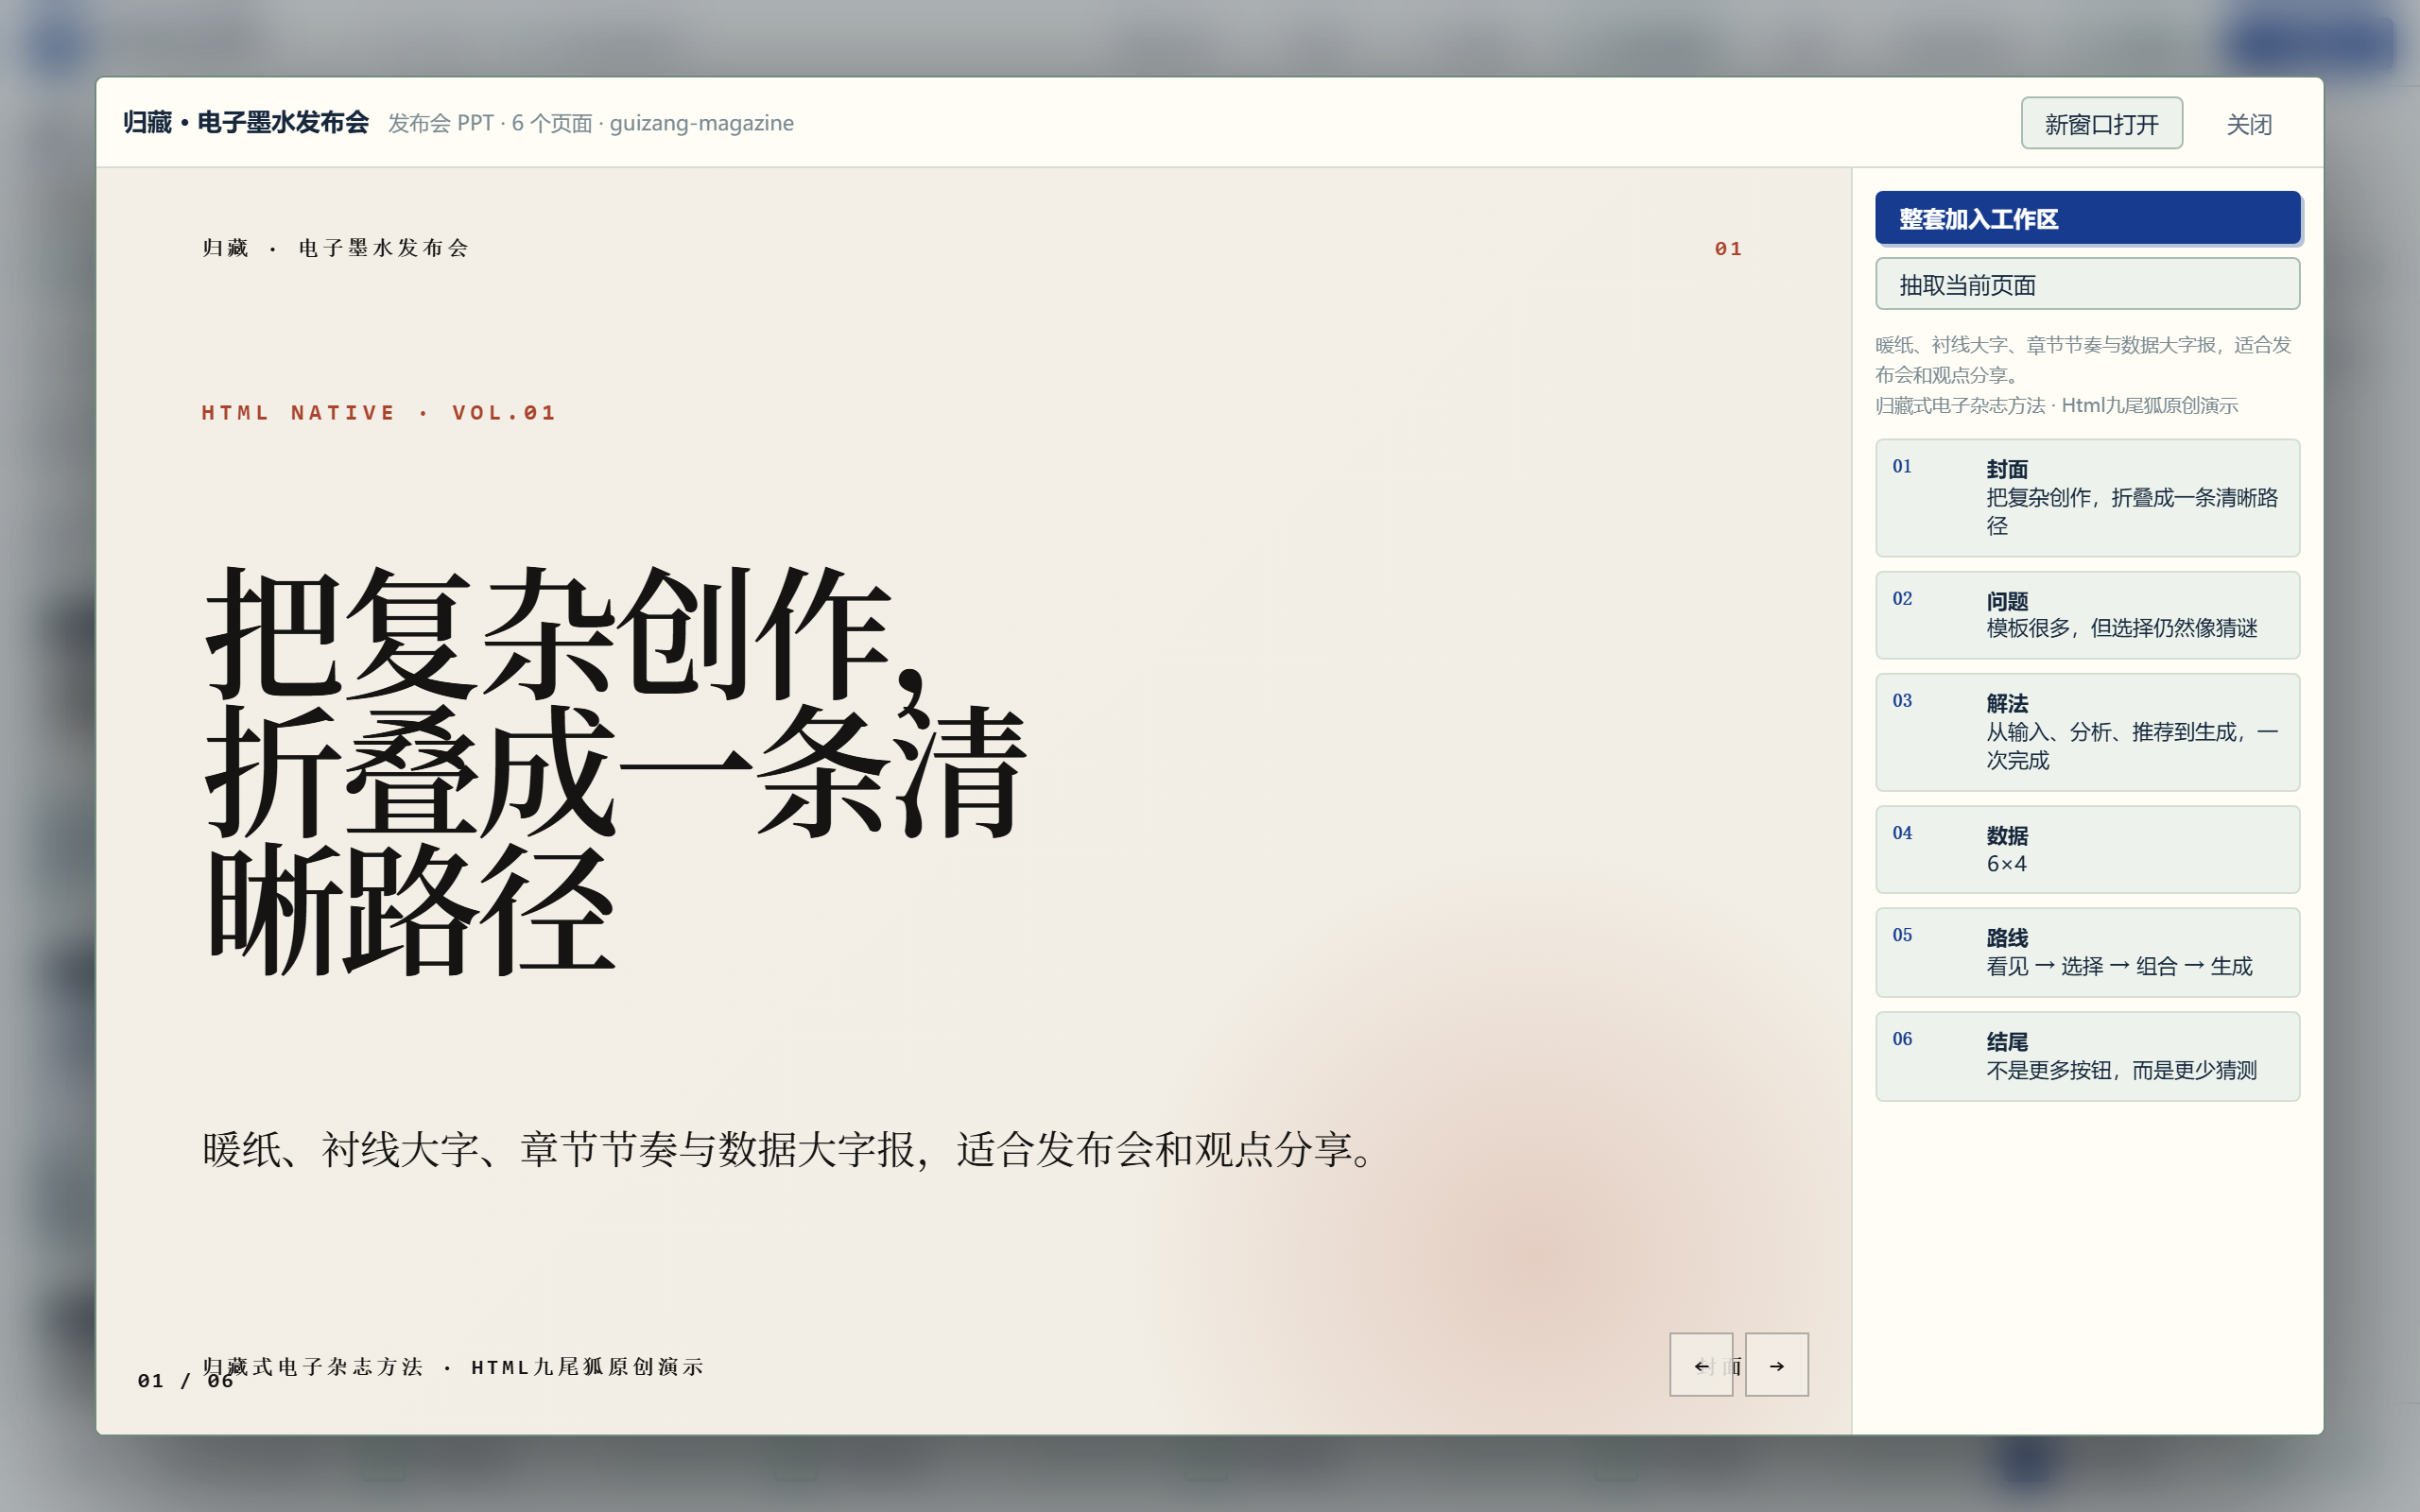
Task: Select page 03 解法 in the list
Action: [2088, 732]
